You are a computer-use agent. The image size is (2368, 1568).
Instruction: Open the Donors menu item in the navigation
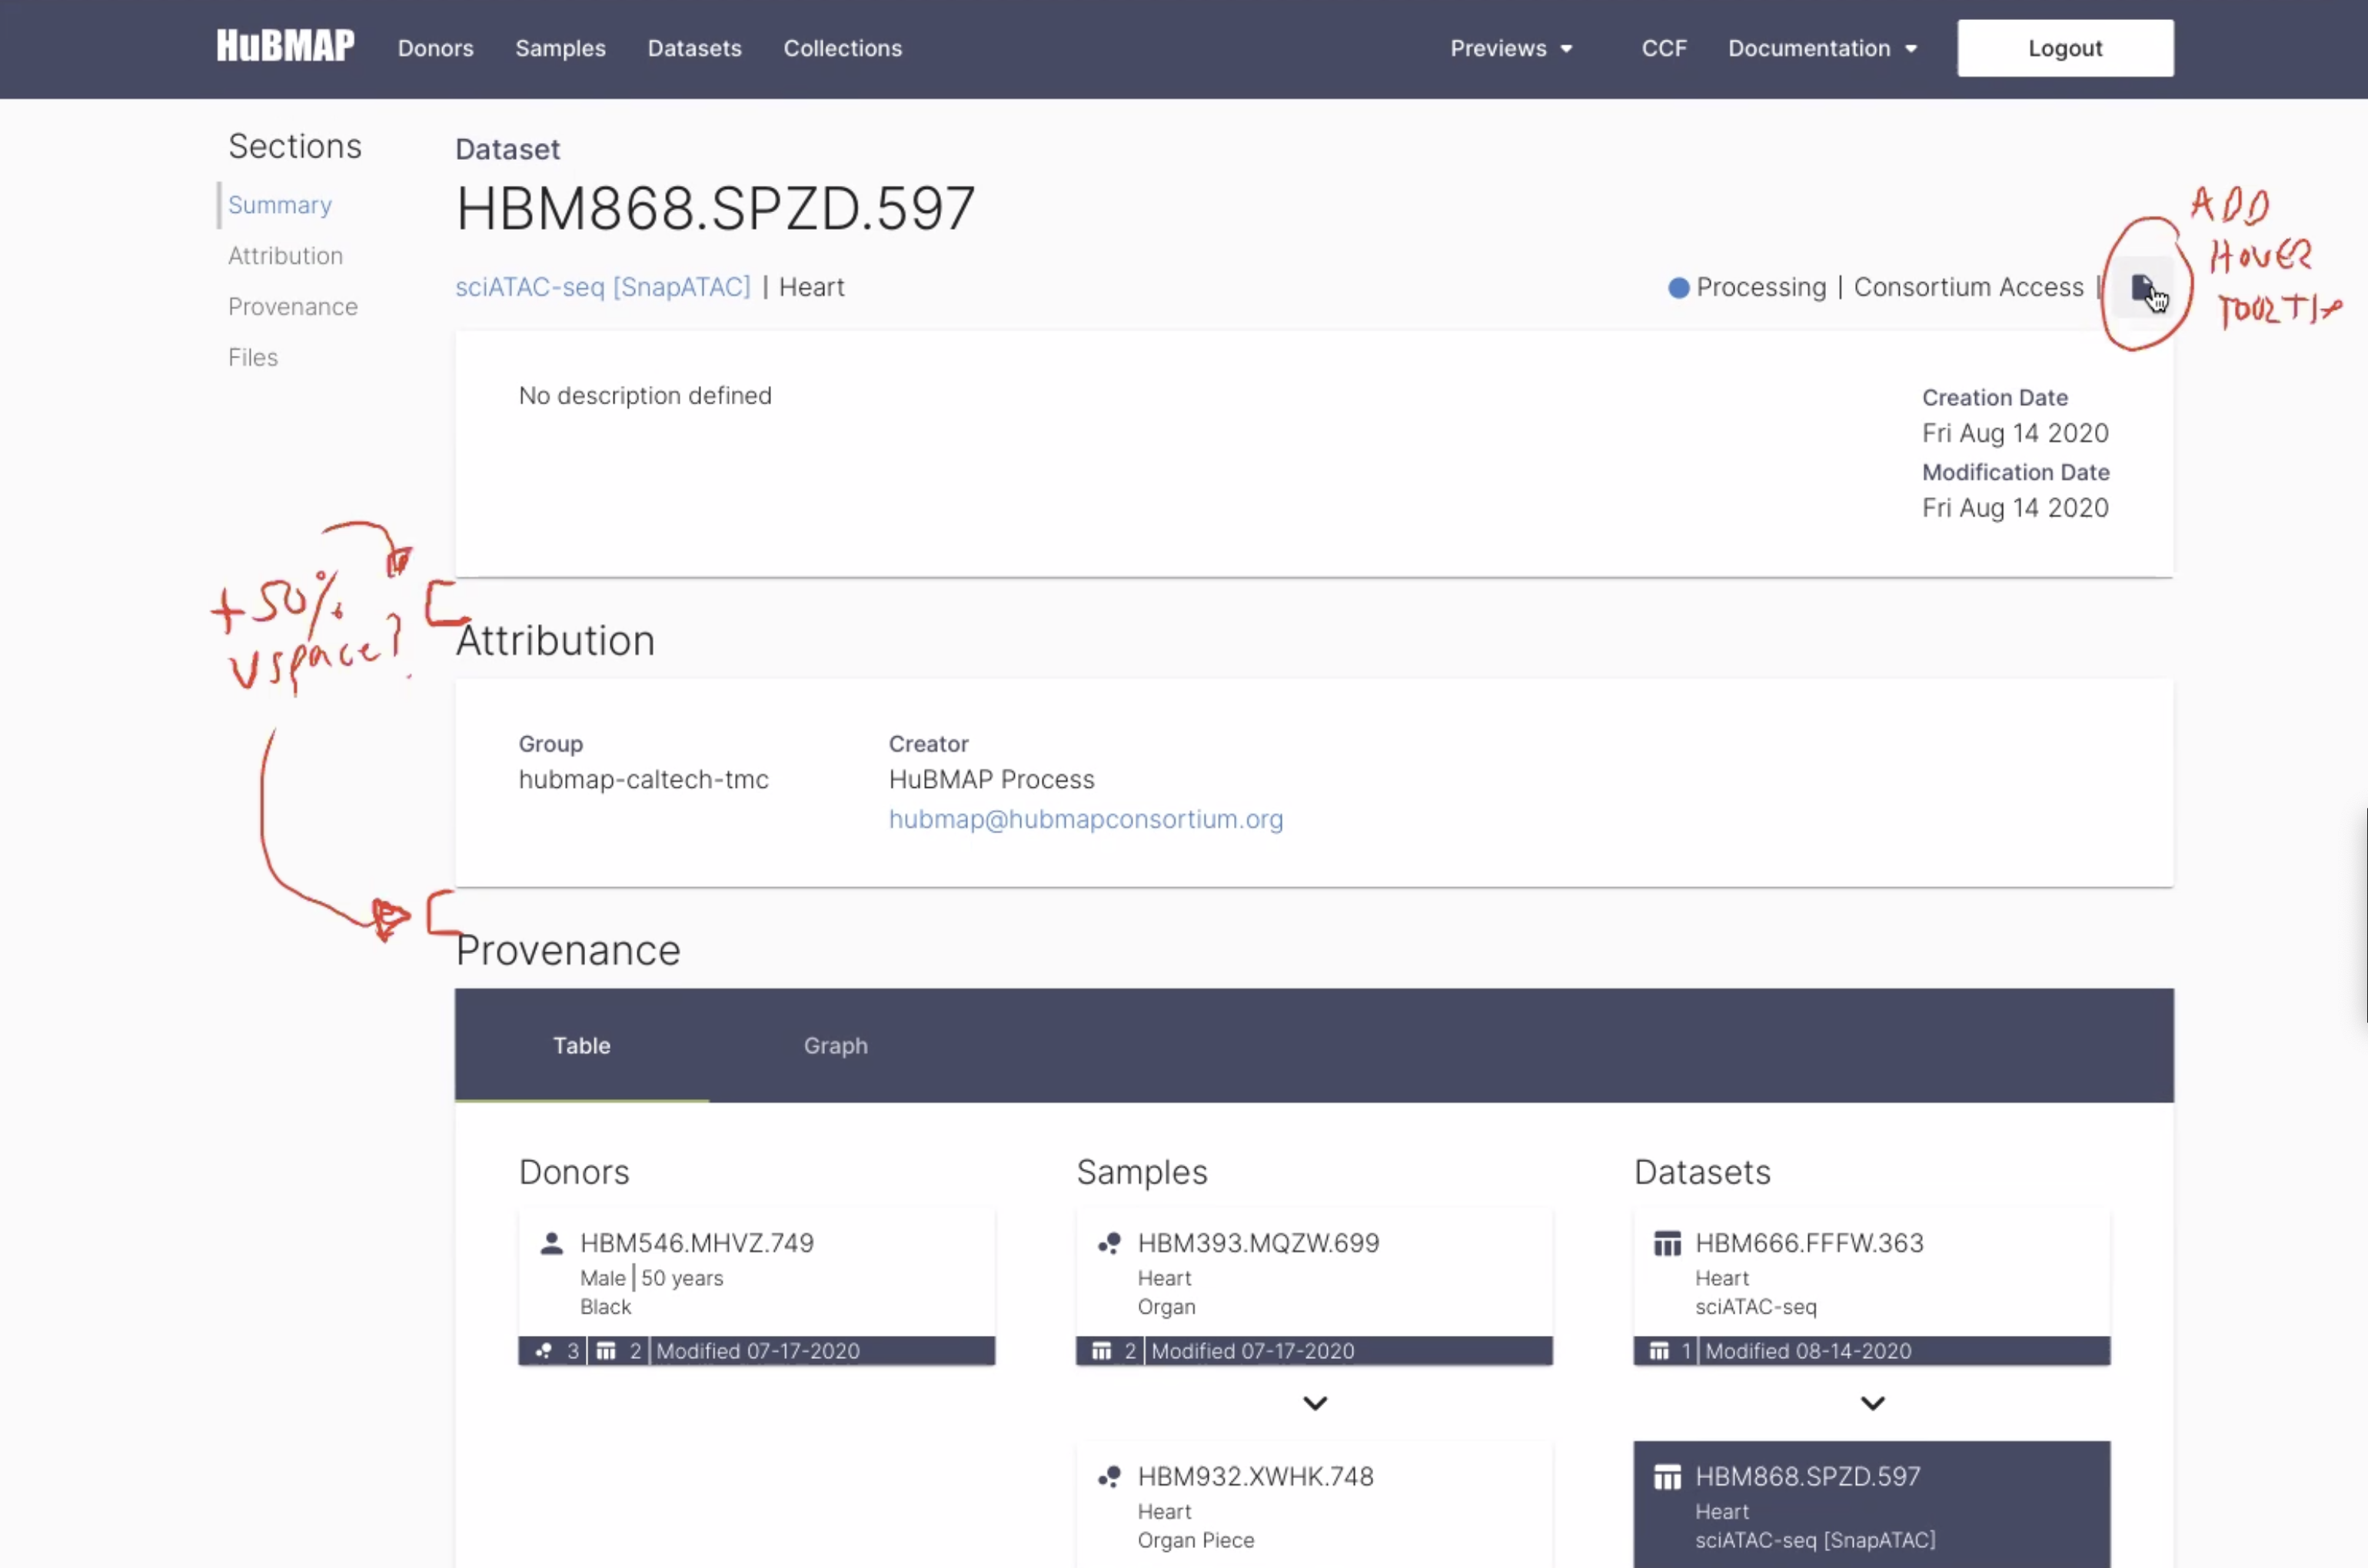pyautogui.click(x=435, y=48)
